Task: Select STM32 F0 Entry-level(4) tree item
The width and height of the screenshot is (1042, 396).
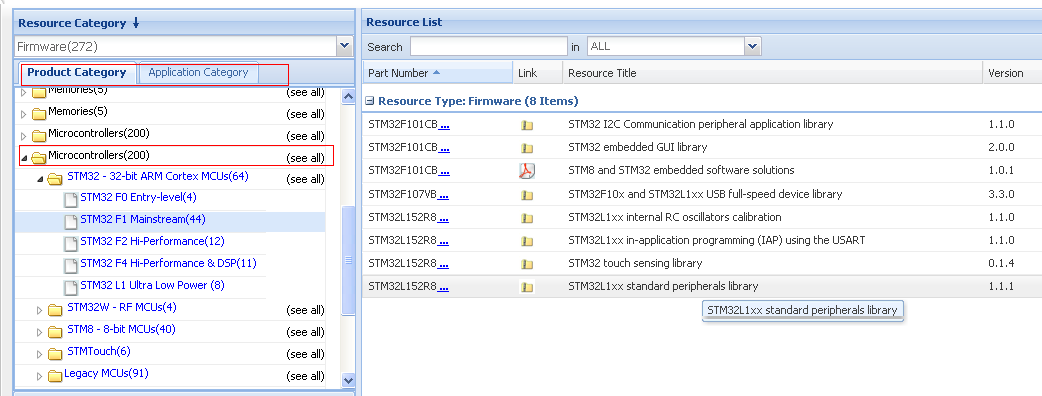Action: point(138,197)
